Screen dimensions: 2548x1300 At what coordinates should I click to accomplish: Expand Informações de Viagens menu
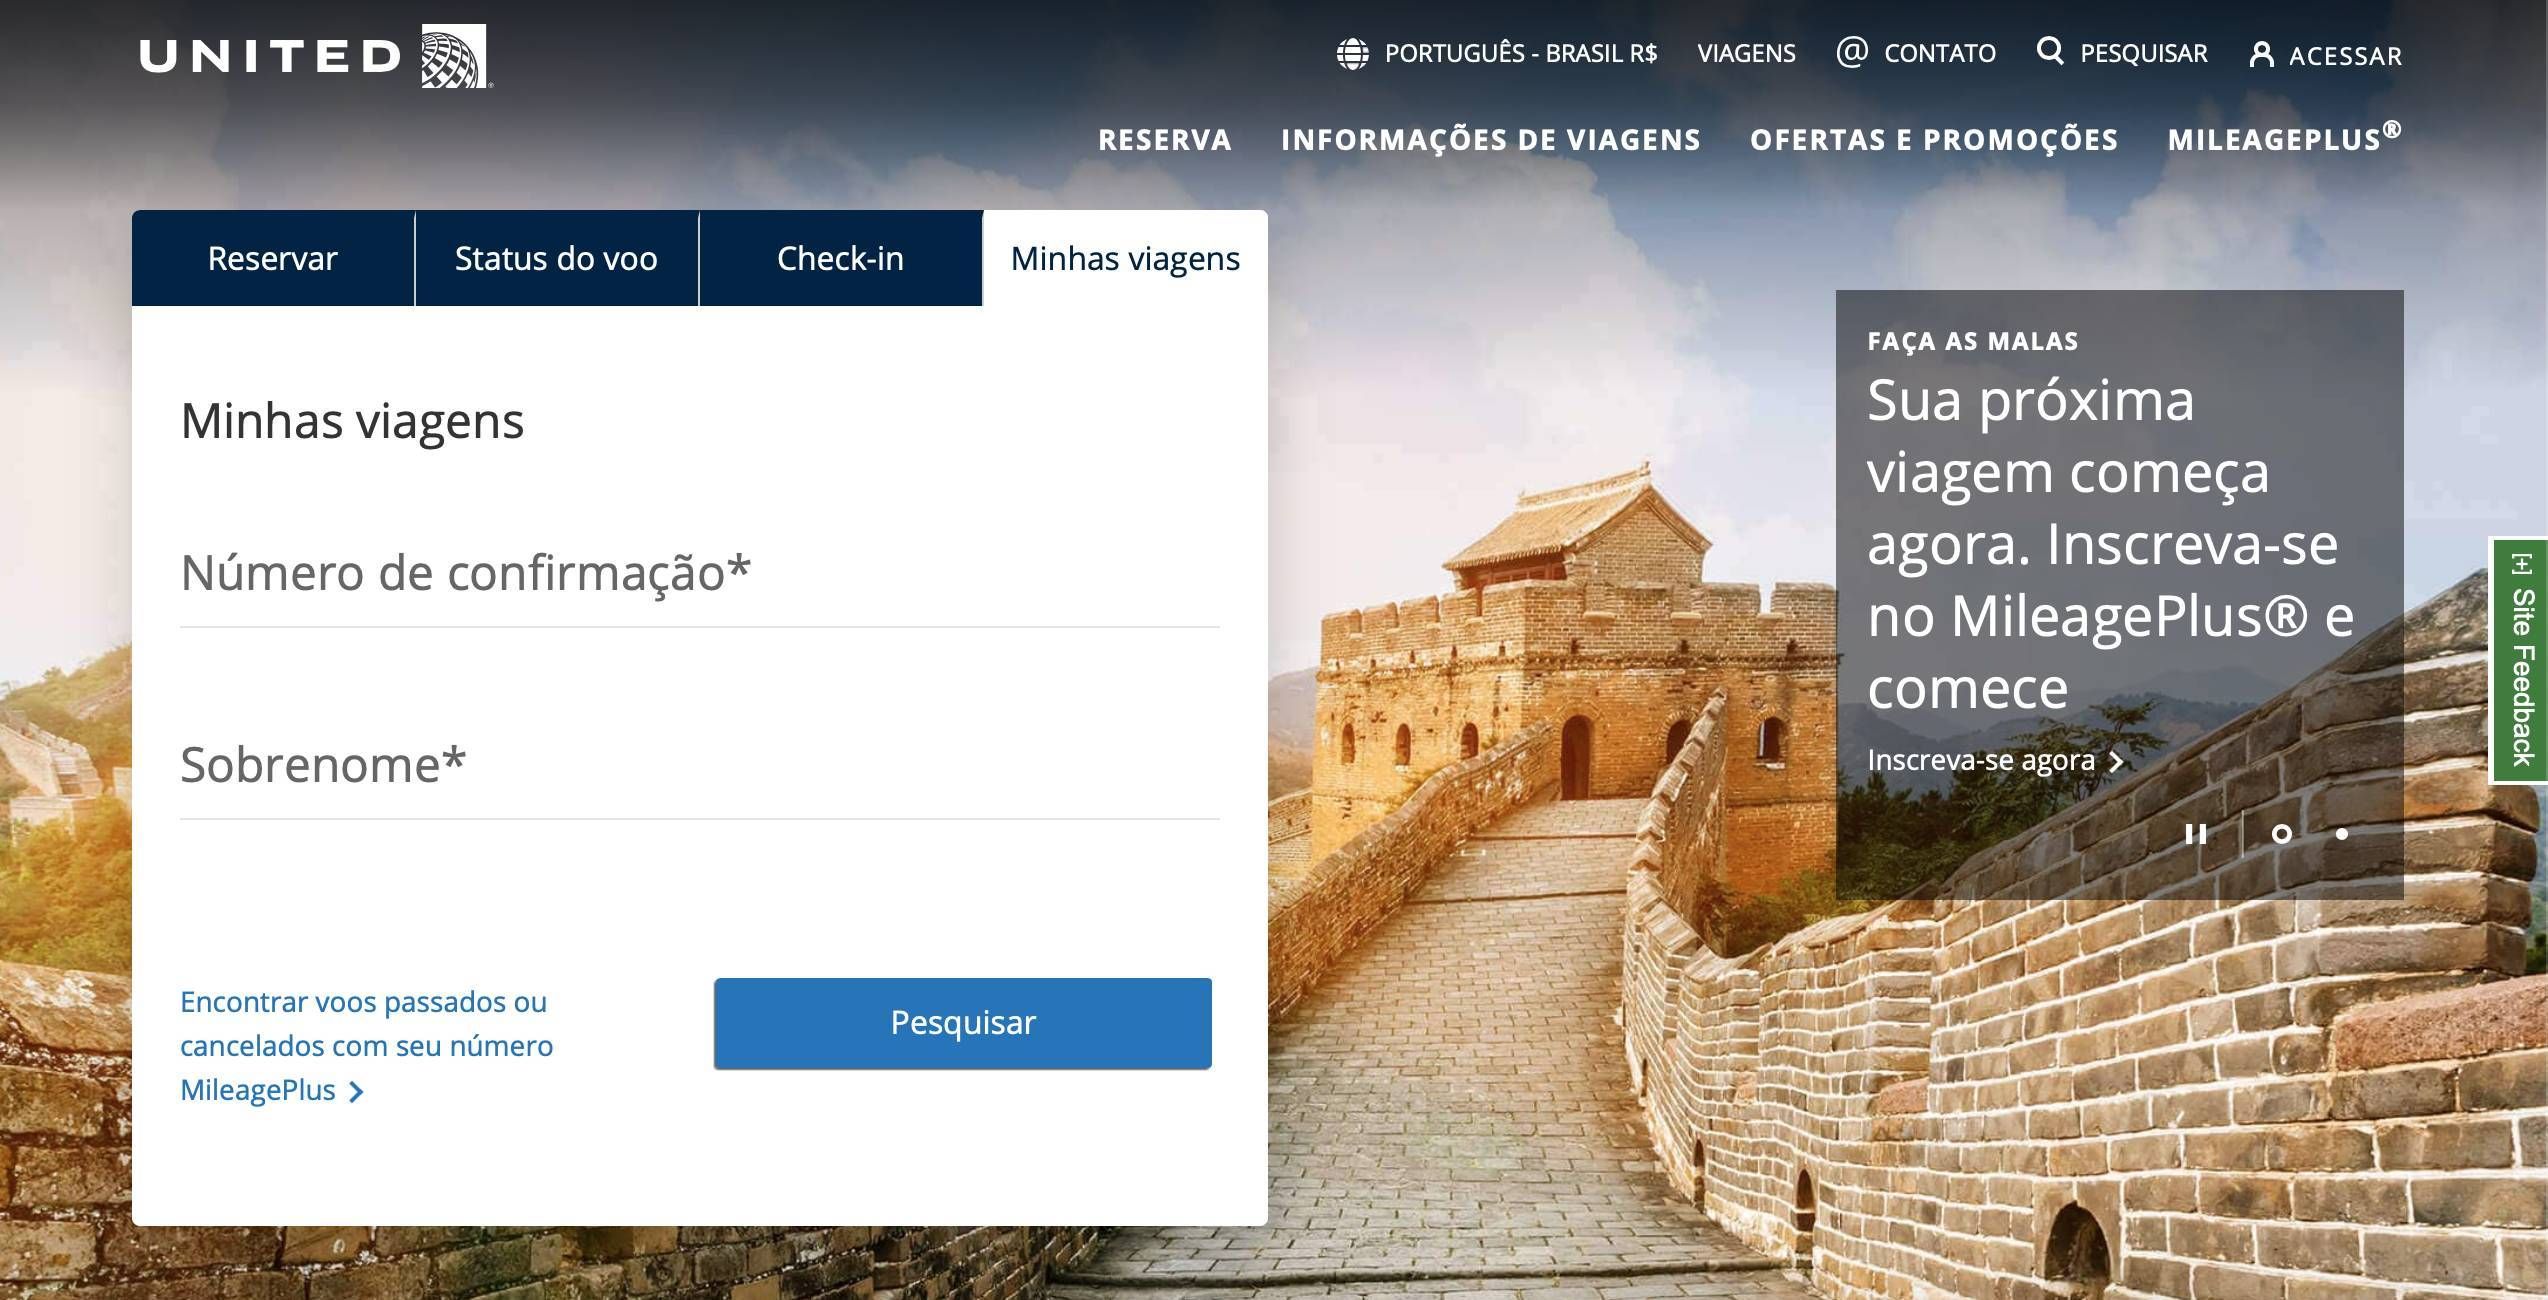point(1491,140)
